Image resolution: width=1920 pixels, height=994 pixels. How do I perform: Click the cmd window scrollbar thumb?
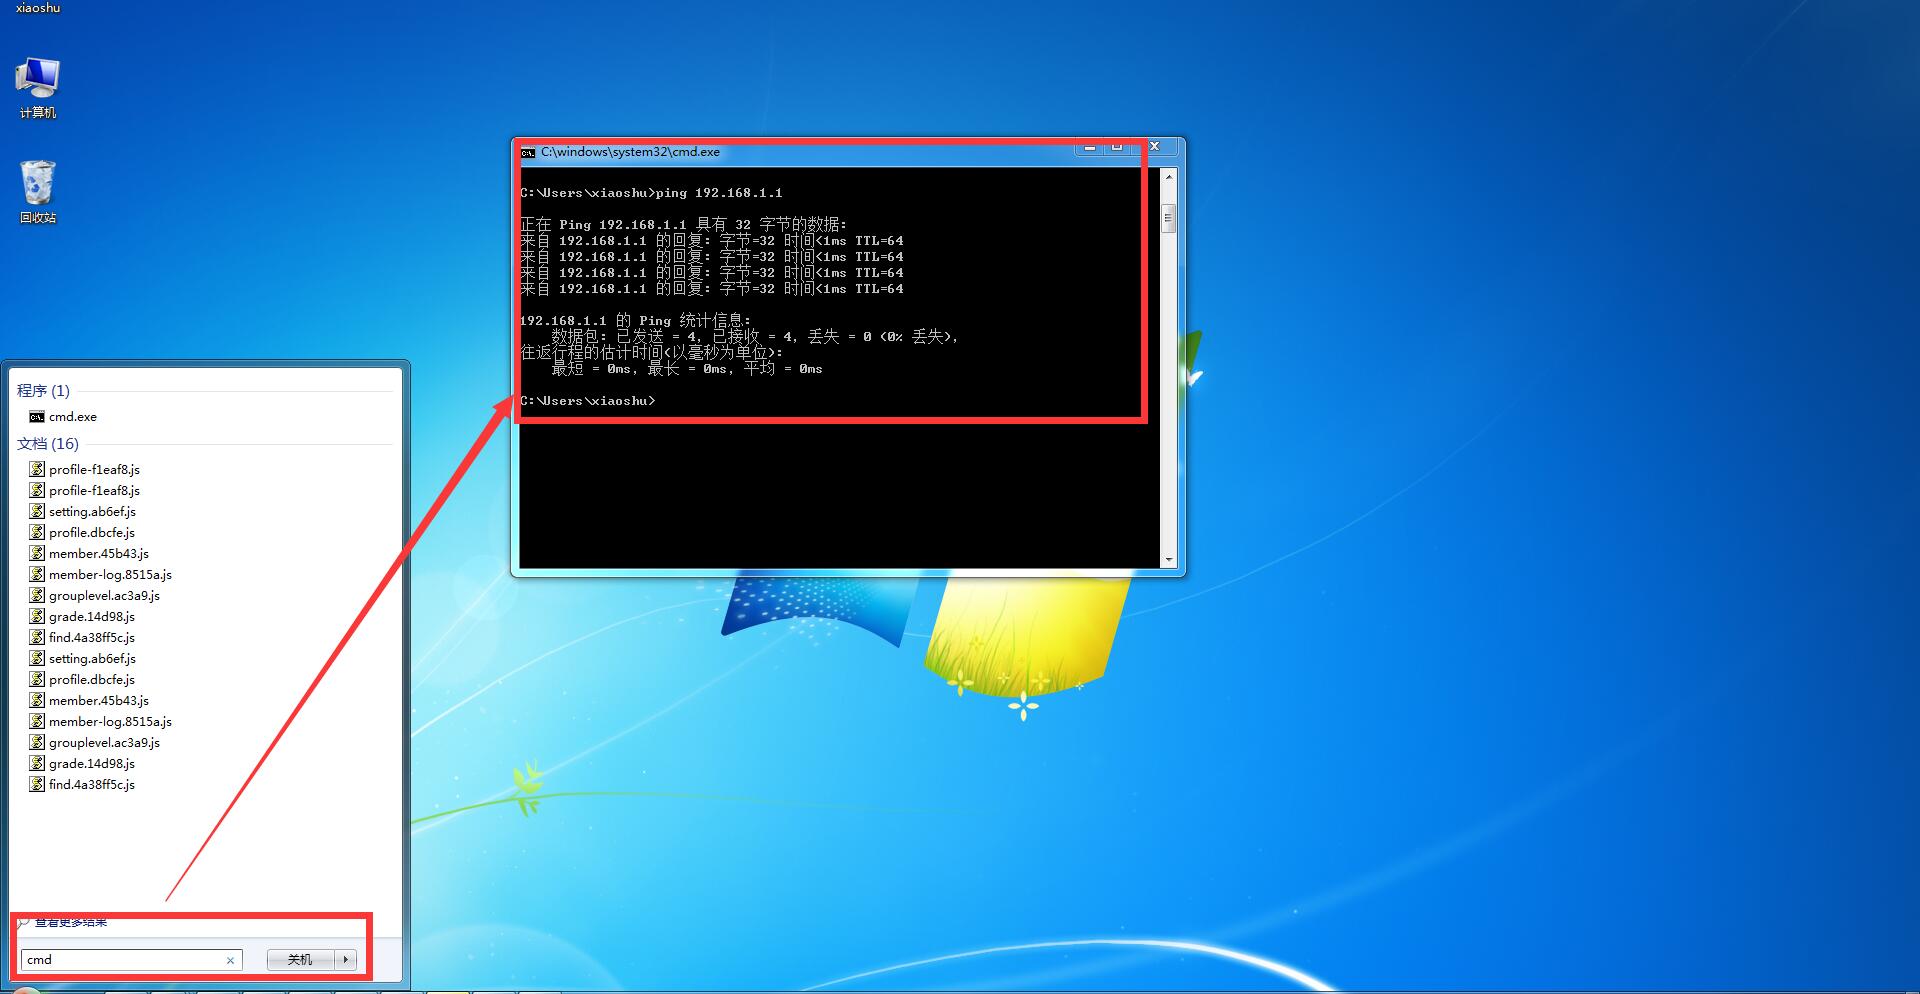point(1168,217)
